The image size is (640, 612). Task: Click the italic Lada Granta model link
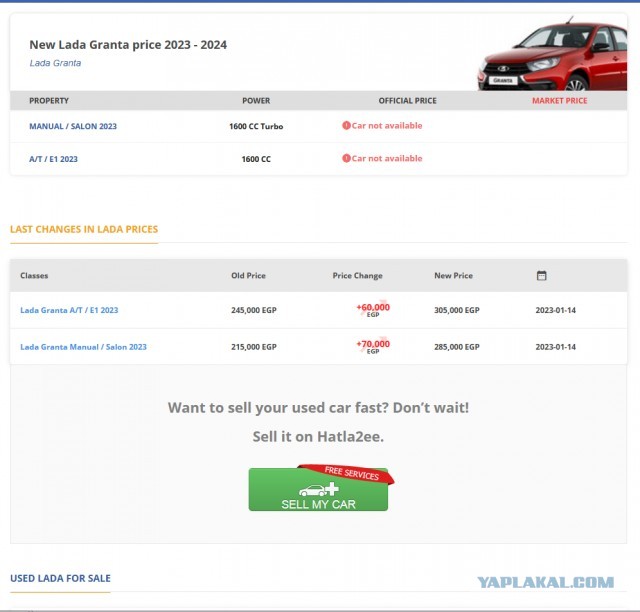click(x=55, y=63)
